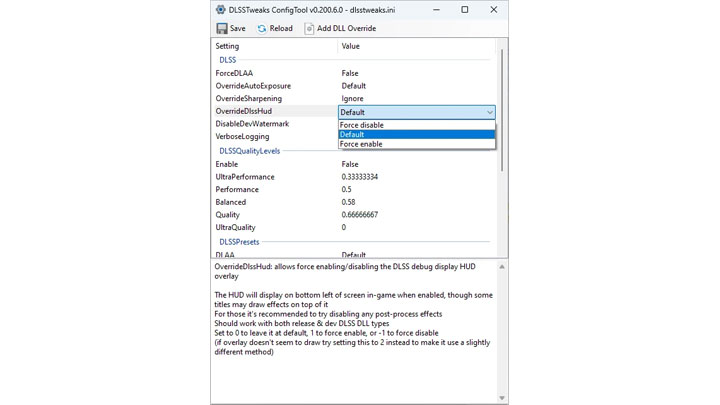Select the Performance setting row

pos(237,189)
